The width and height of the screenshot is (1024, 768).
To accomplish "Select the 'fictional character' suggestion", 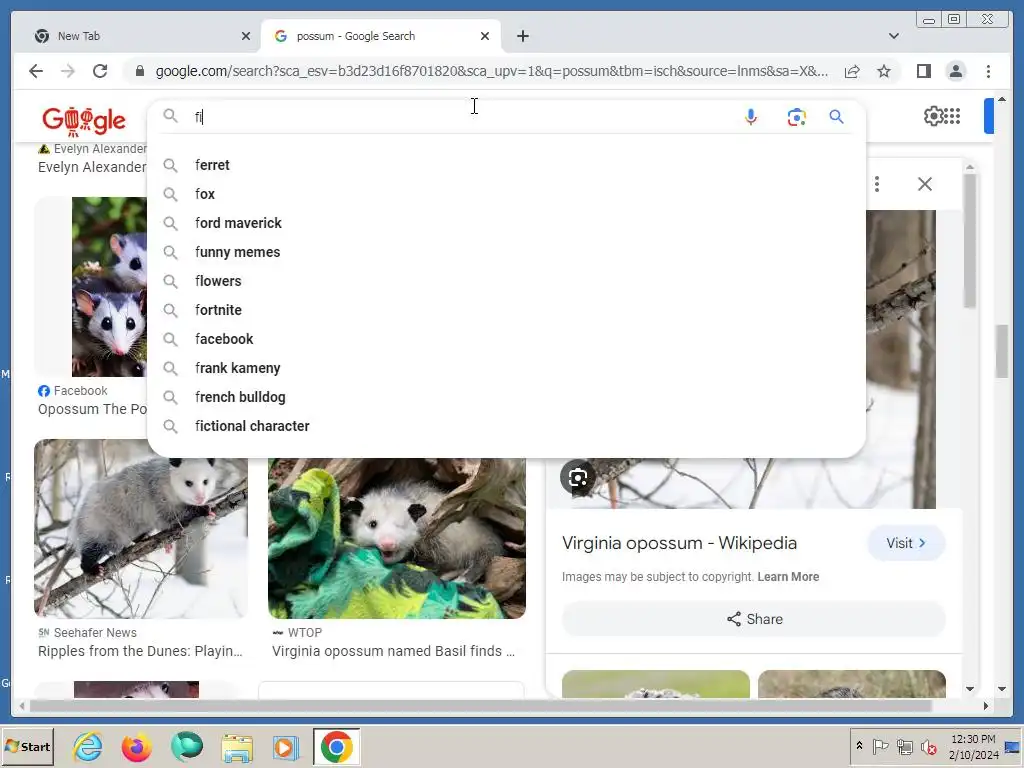I will (506, 426).
